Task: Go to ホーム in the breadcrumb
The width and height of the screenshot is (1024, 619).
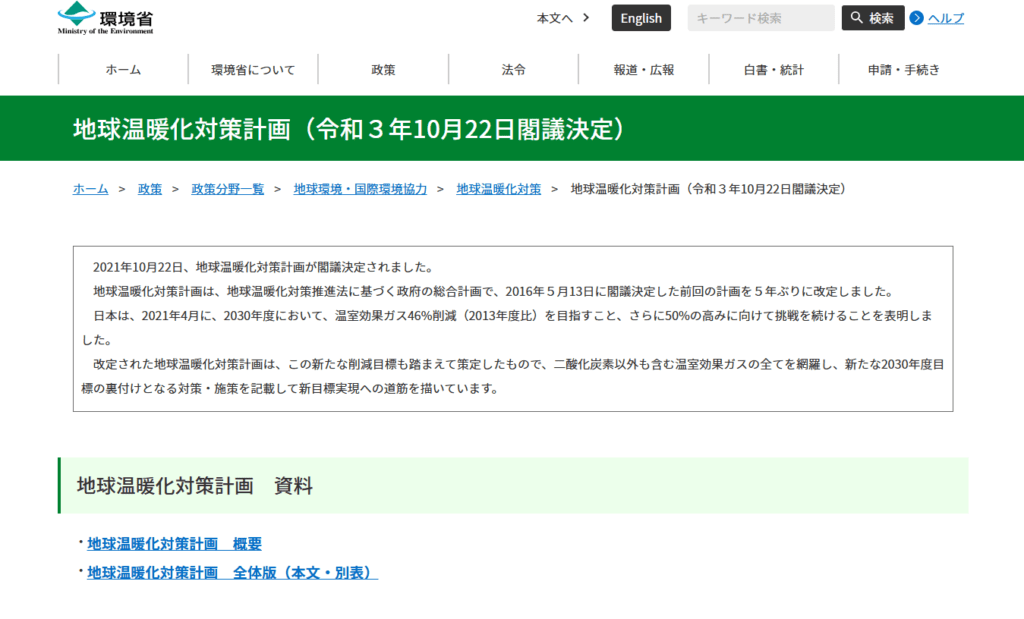Action: click(x=90, y=189)
